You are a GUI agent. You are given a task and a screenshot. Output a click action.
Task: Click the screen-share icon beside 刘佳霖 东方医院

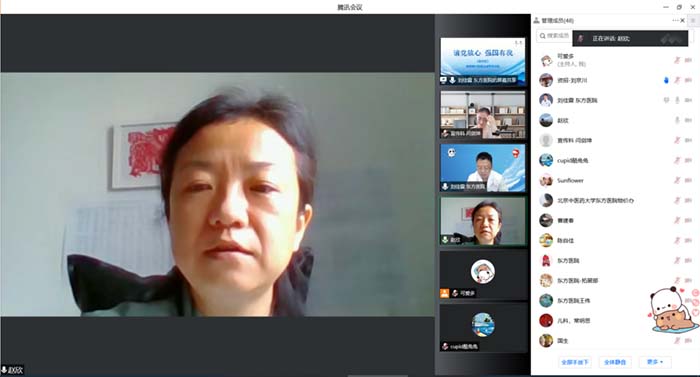666,101
